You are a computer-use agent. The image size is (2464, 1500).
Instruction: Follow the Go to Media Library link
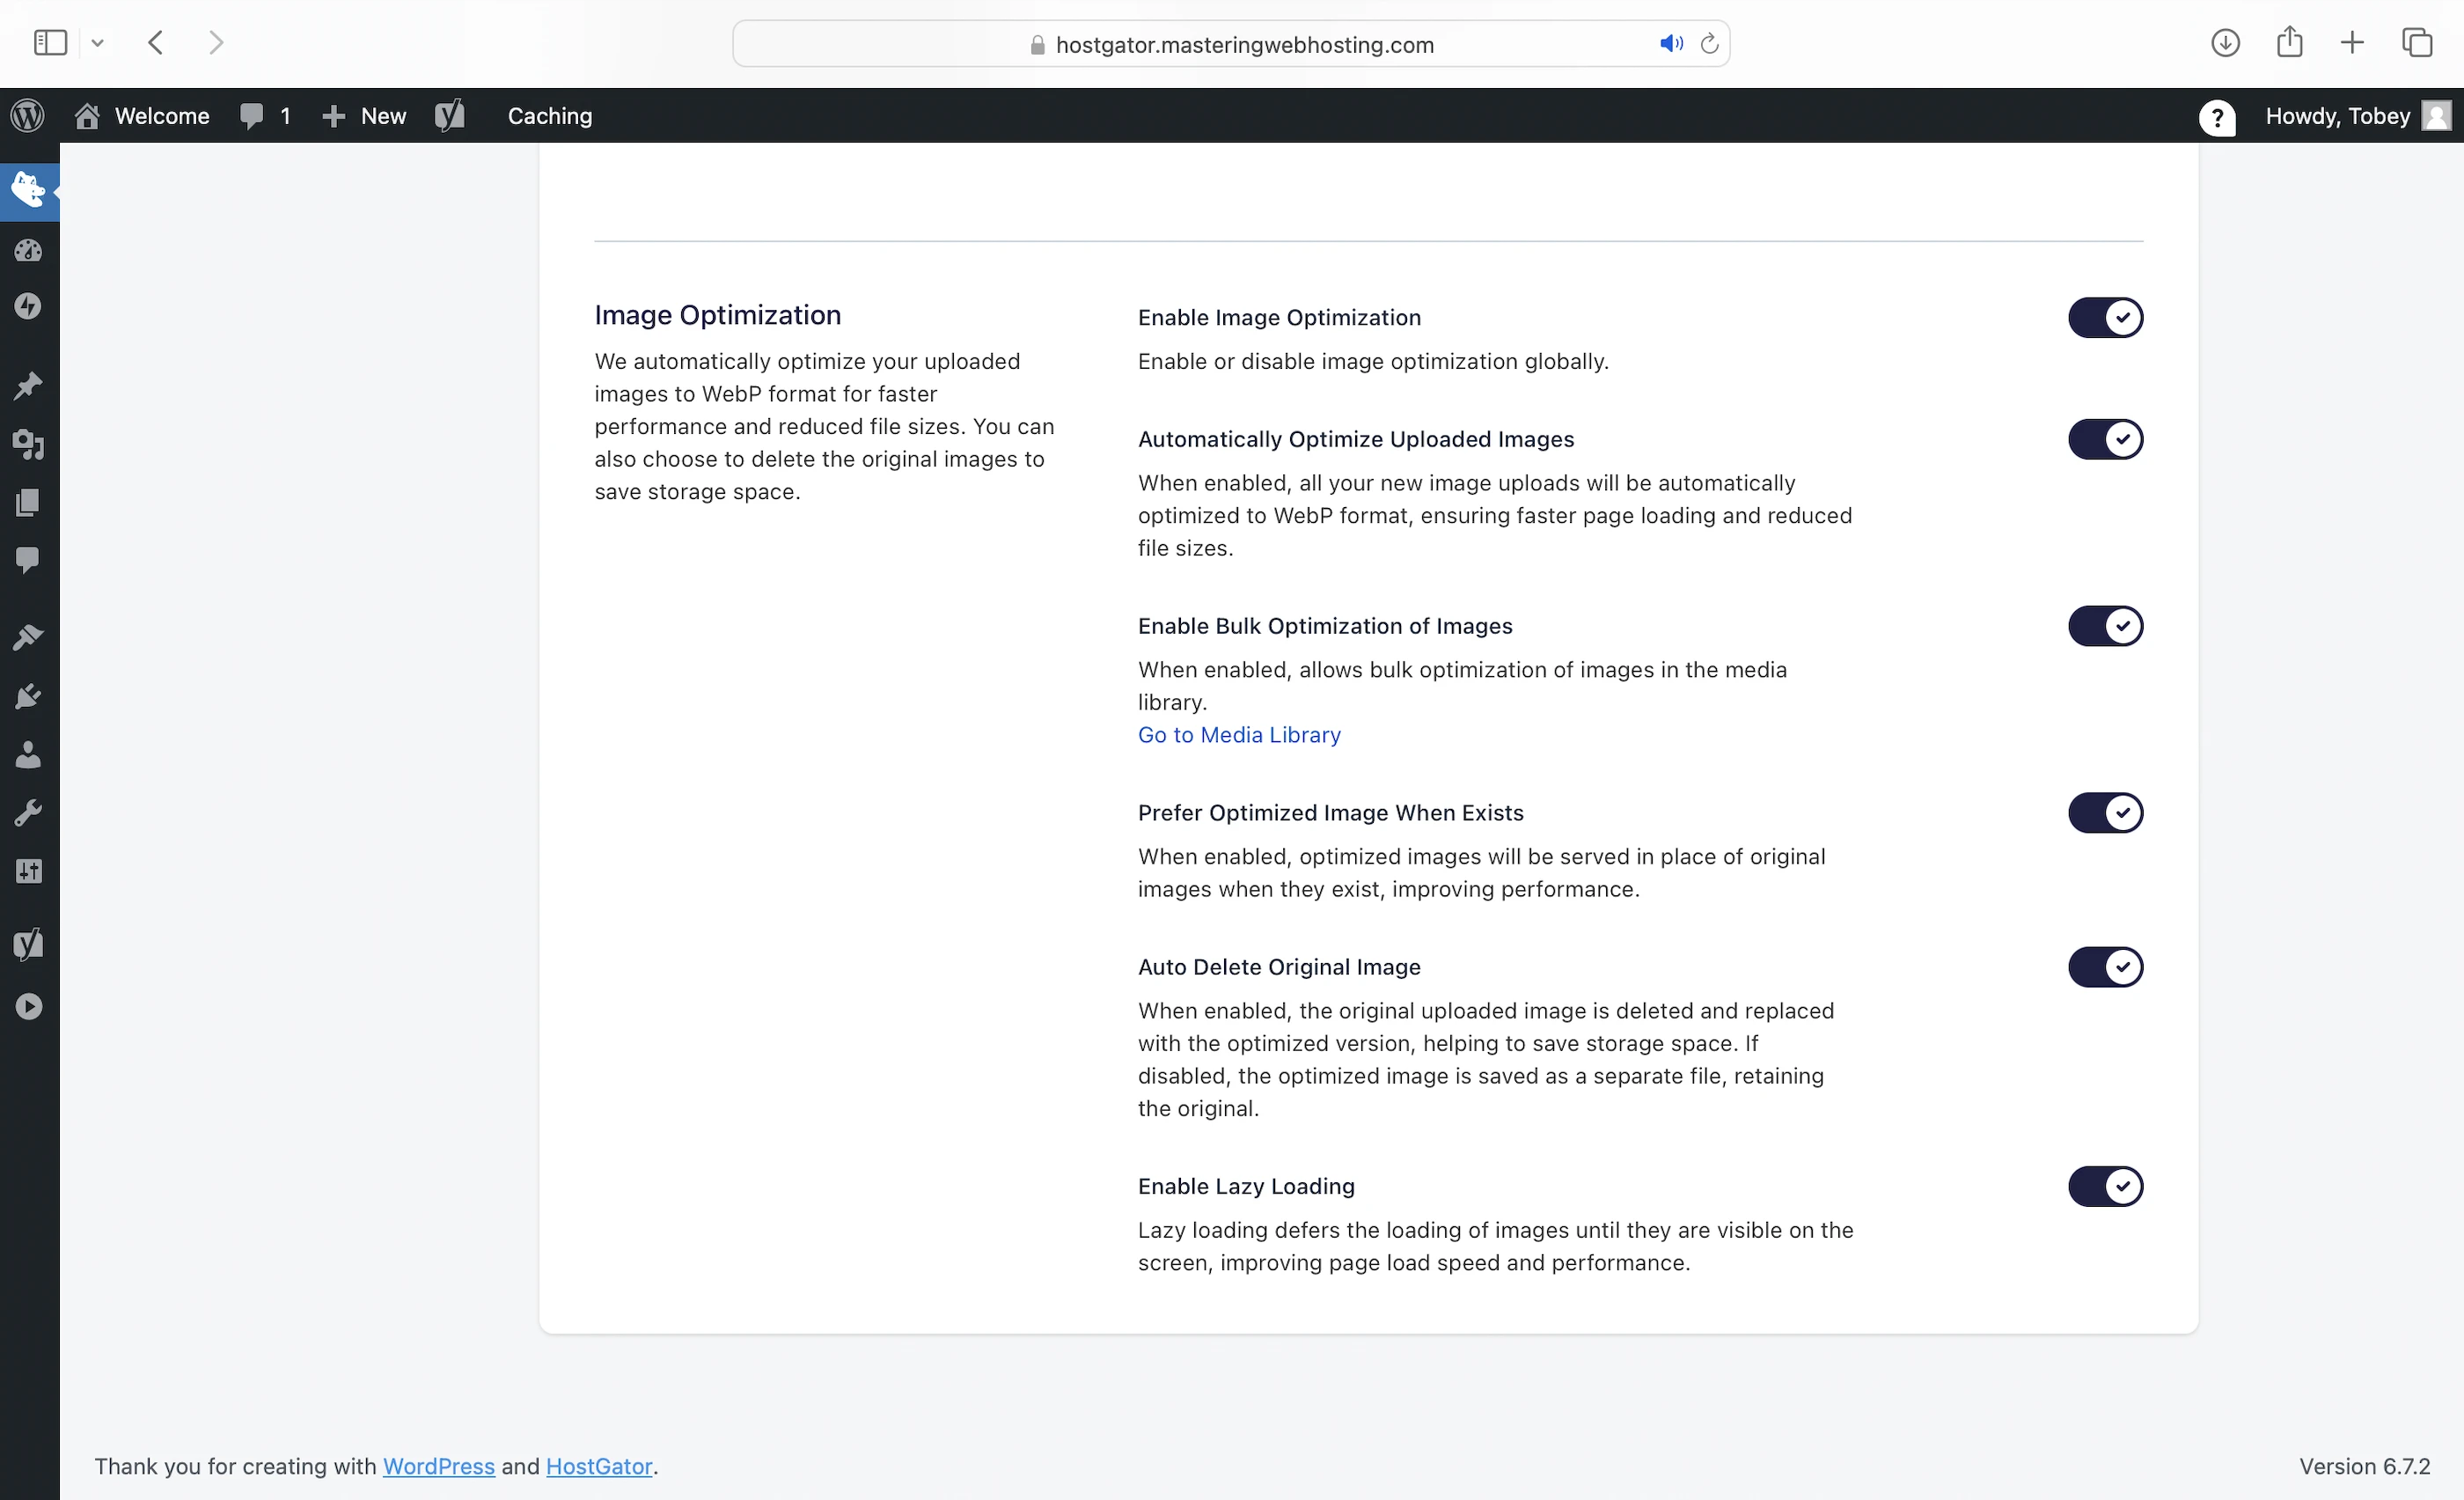pyautogui.click(x=1238, y=735)
